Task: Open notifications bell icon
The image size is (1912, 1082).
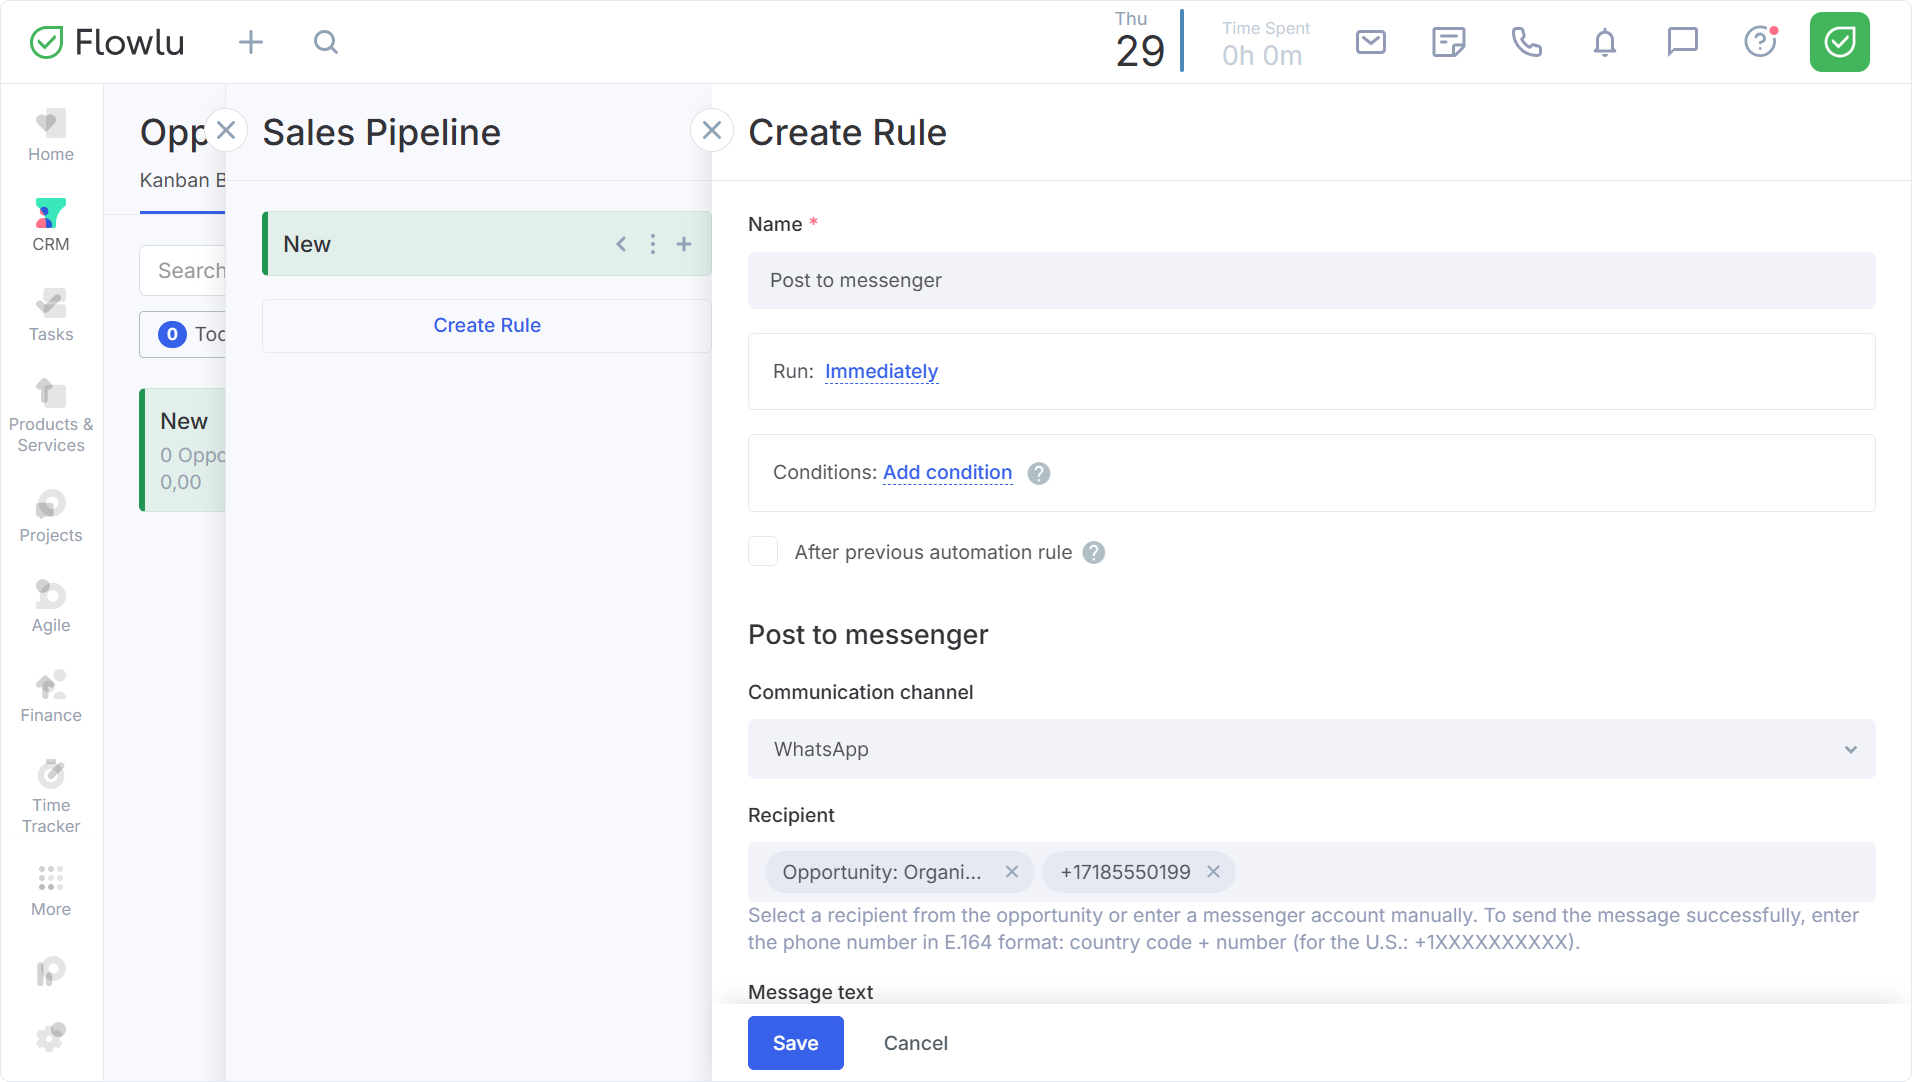Action: tap(1604, 42)
